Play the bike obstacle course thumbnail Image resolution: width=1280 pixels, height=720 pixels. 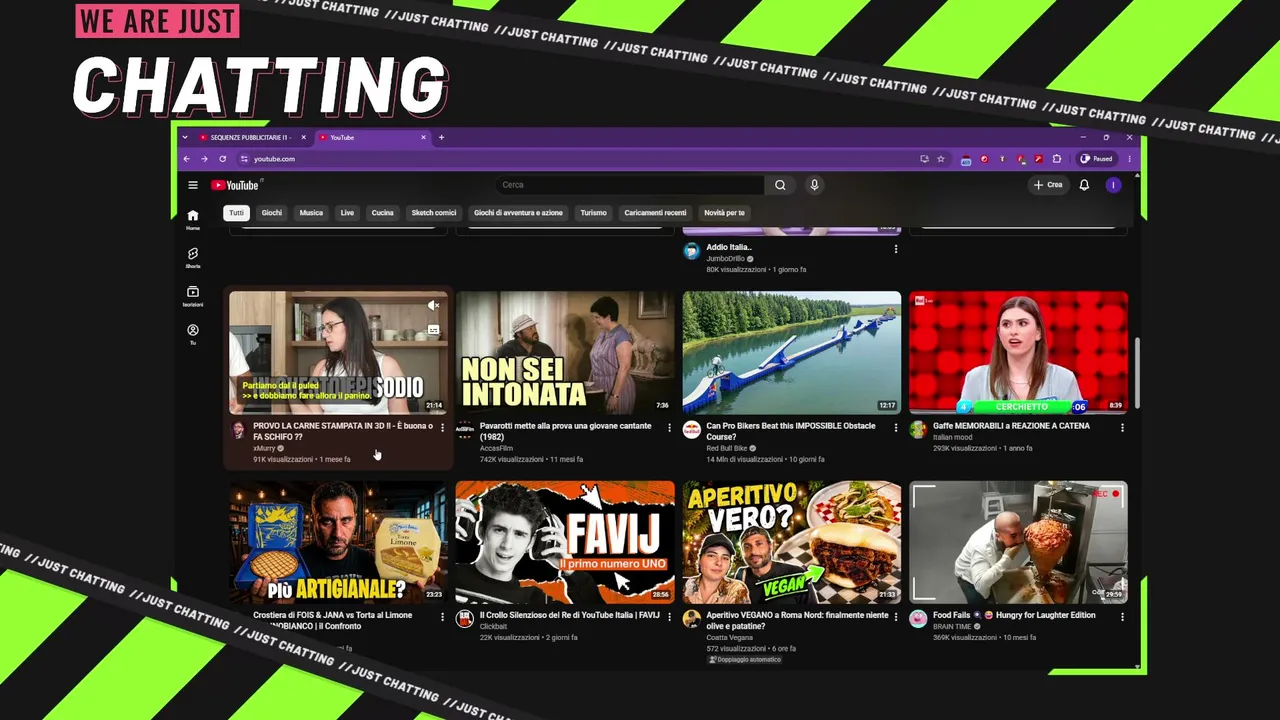(792, 352)
